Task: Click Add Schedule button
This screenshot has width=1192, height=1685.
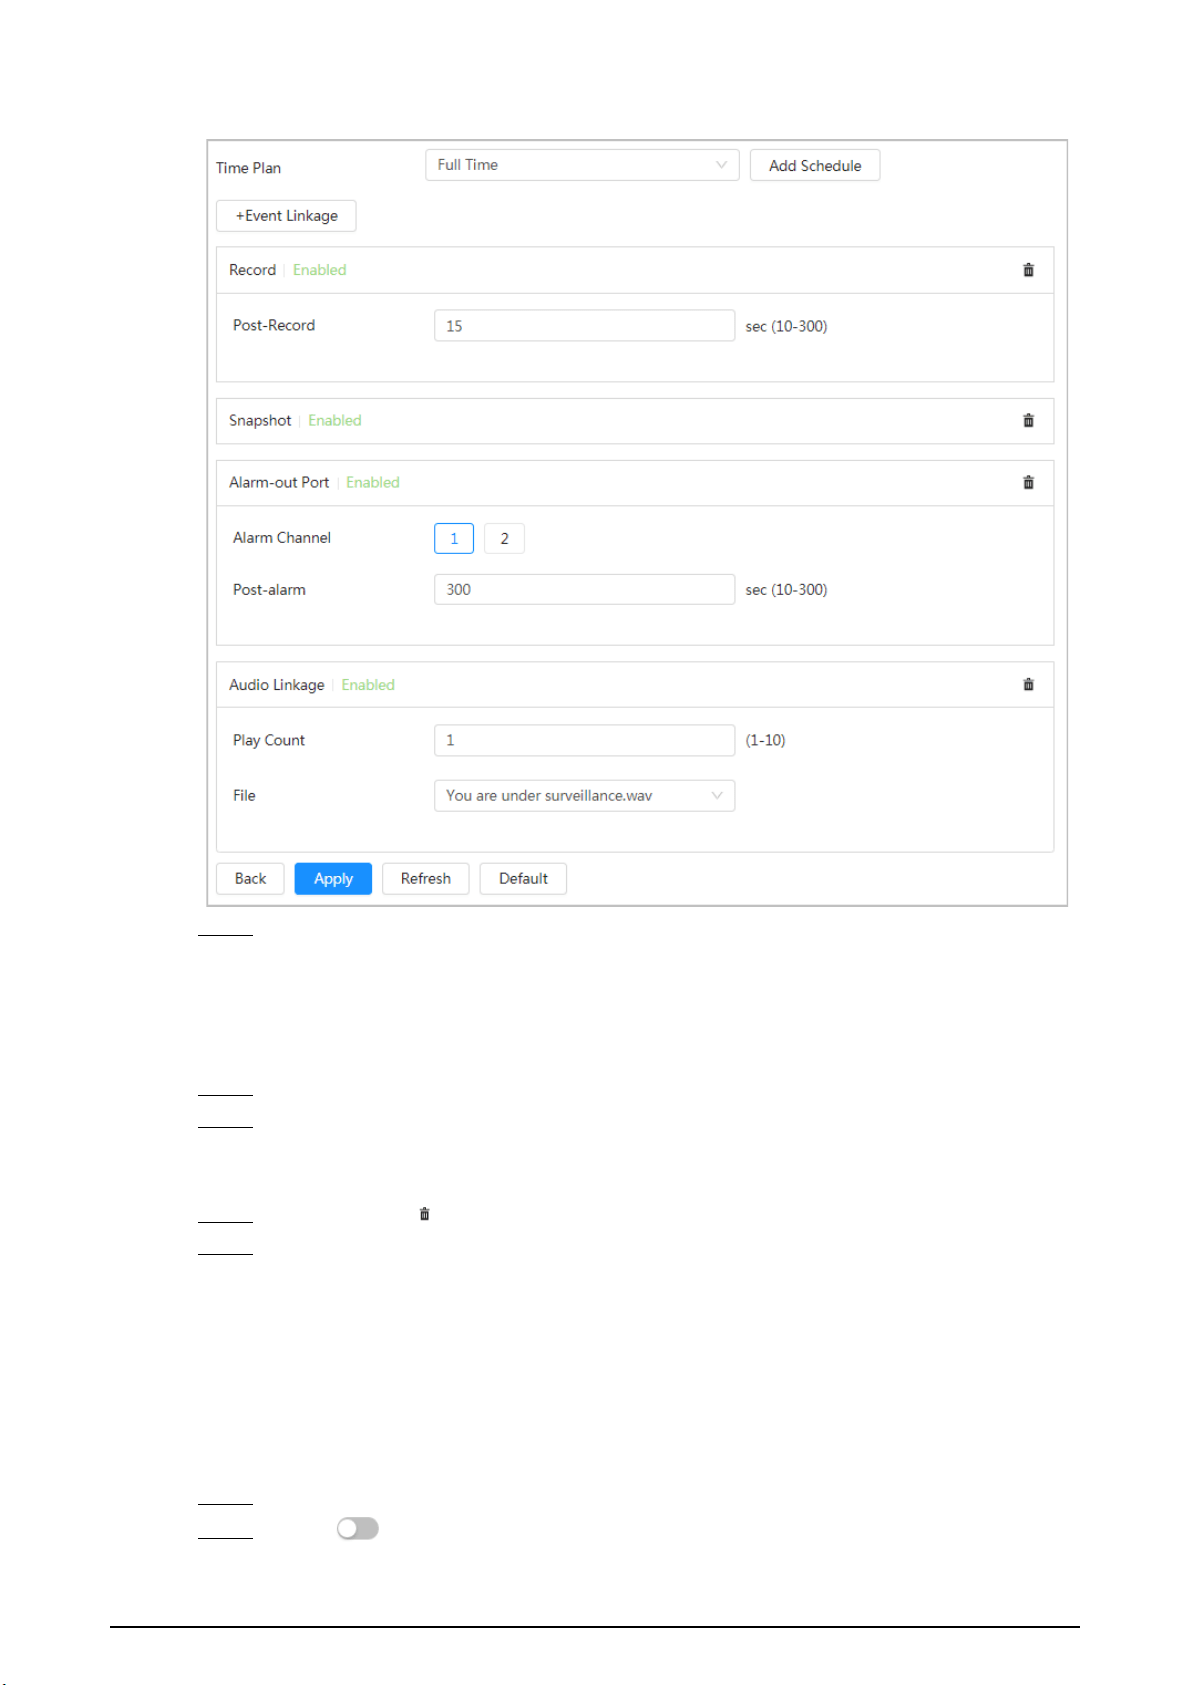Action: [815, 165]
